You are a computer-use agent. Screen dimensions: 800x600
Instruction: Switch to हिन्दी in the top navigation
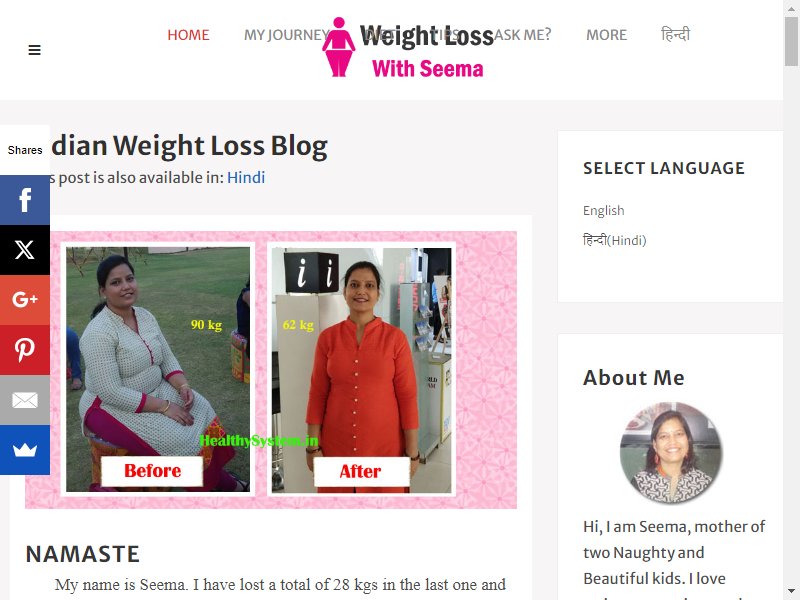[x=675, y=35]
